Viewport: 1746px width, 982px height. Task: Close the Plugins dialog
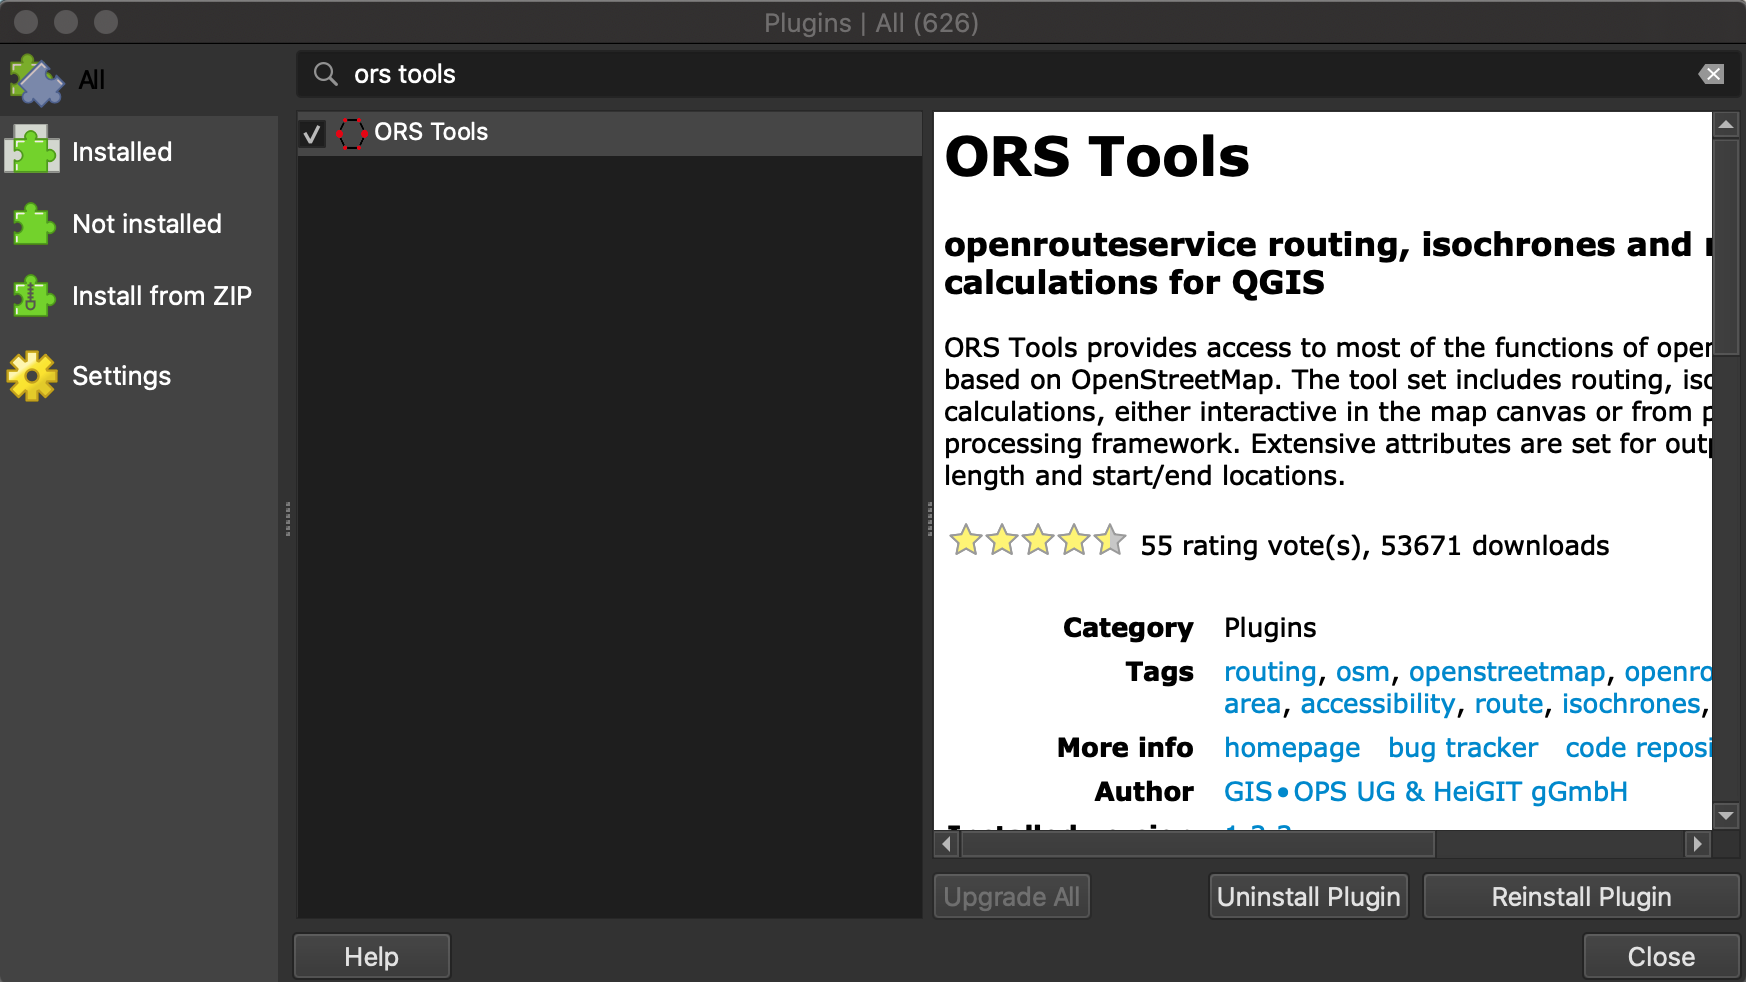(1661, 957)
